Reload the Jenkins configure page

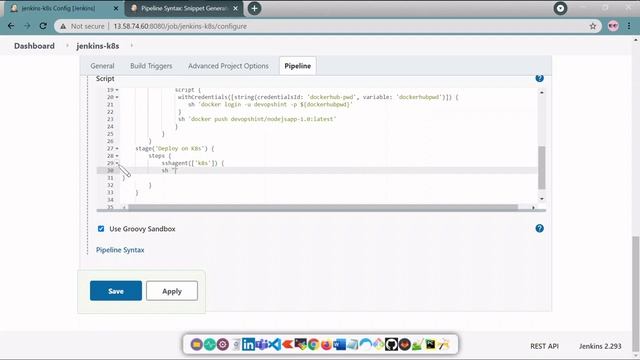[43, 26]
